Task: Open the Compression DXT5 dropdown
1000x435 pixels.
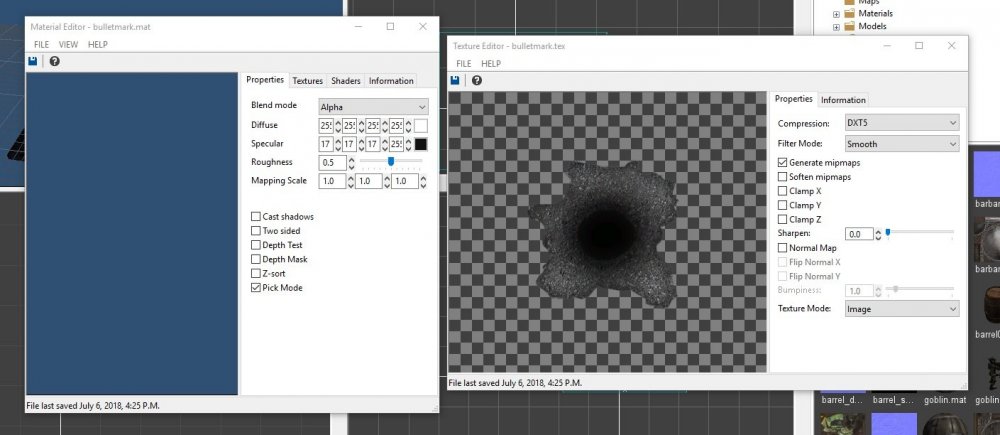Action: (x=901, y=123)
